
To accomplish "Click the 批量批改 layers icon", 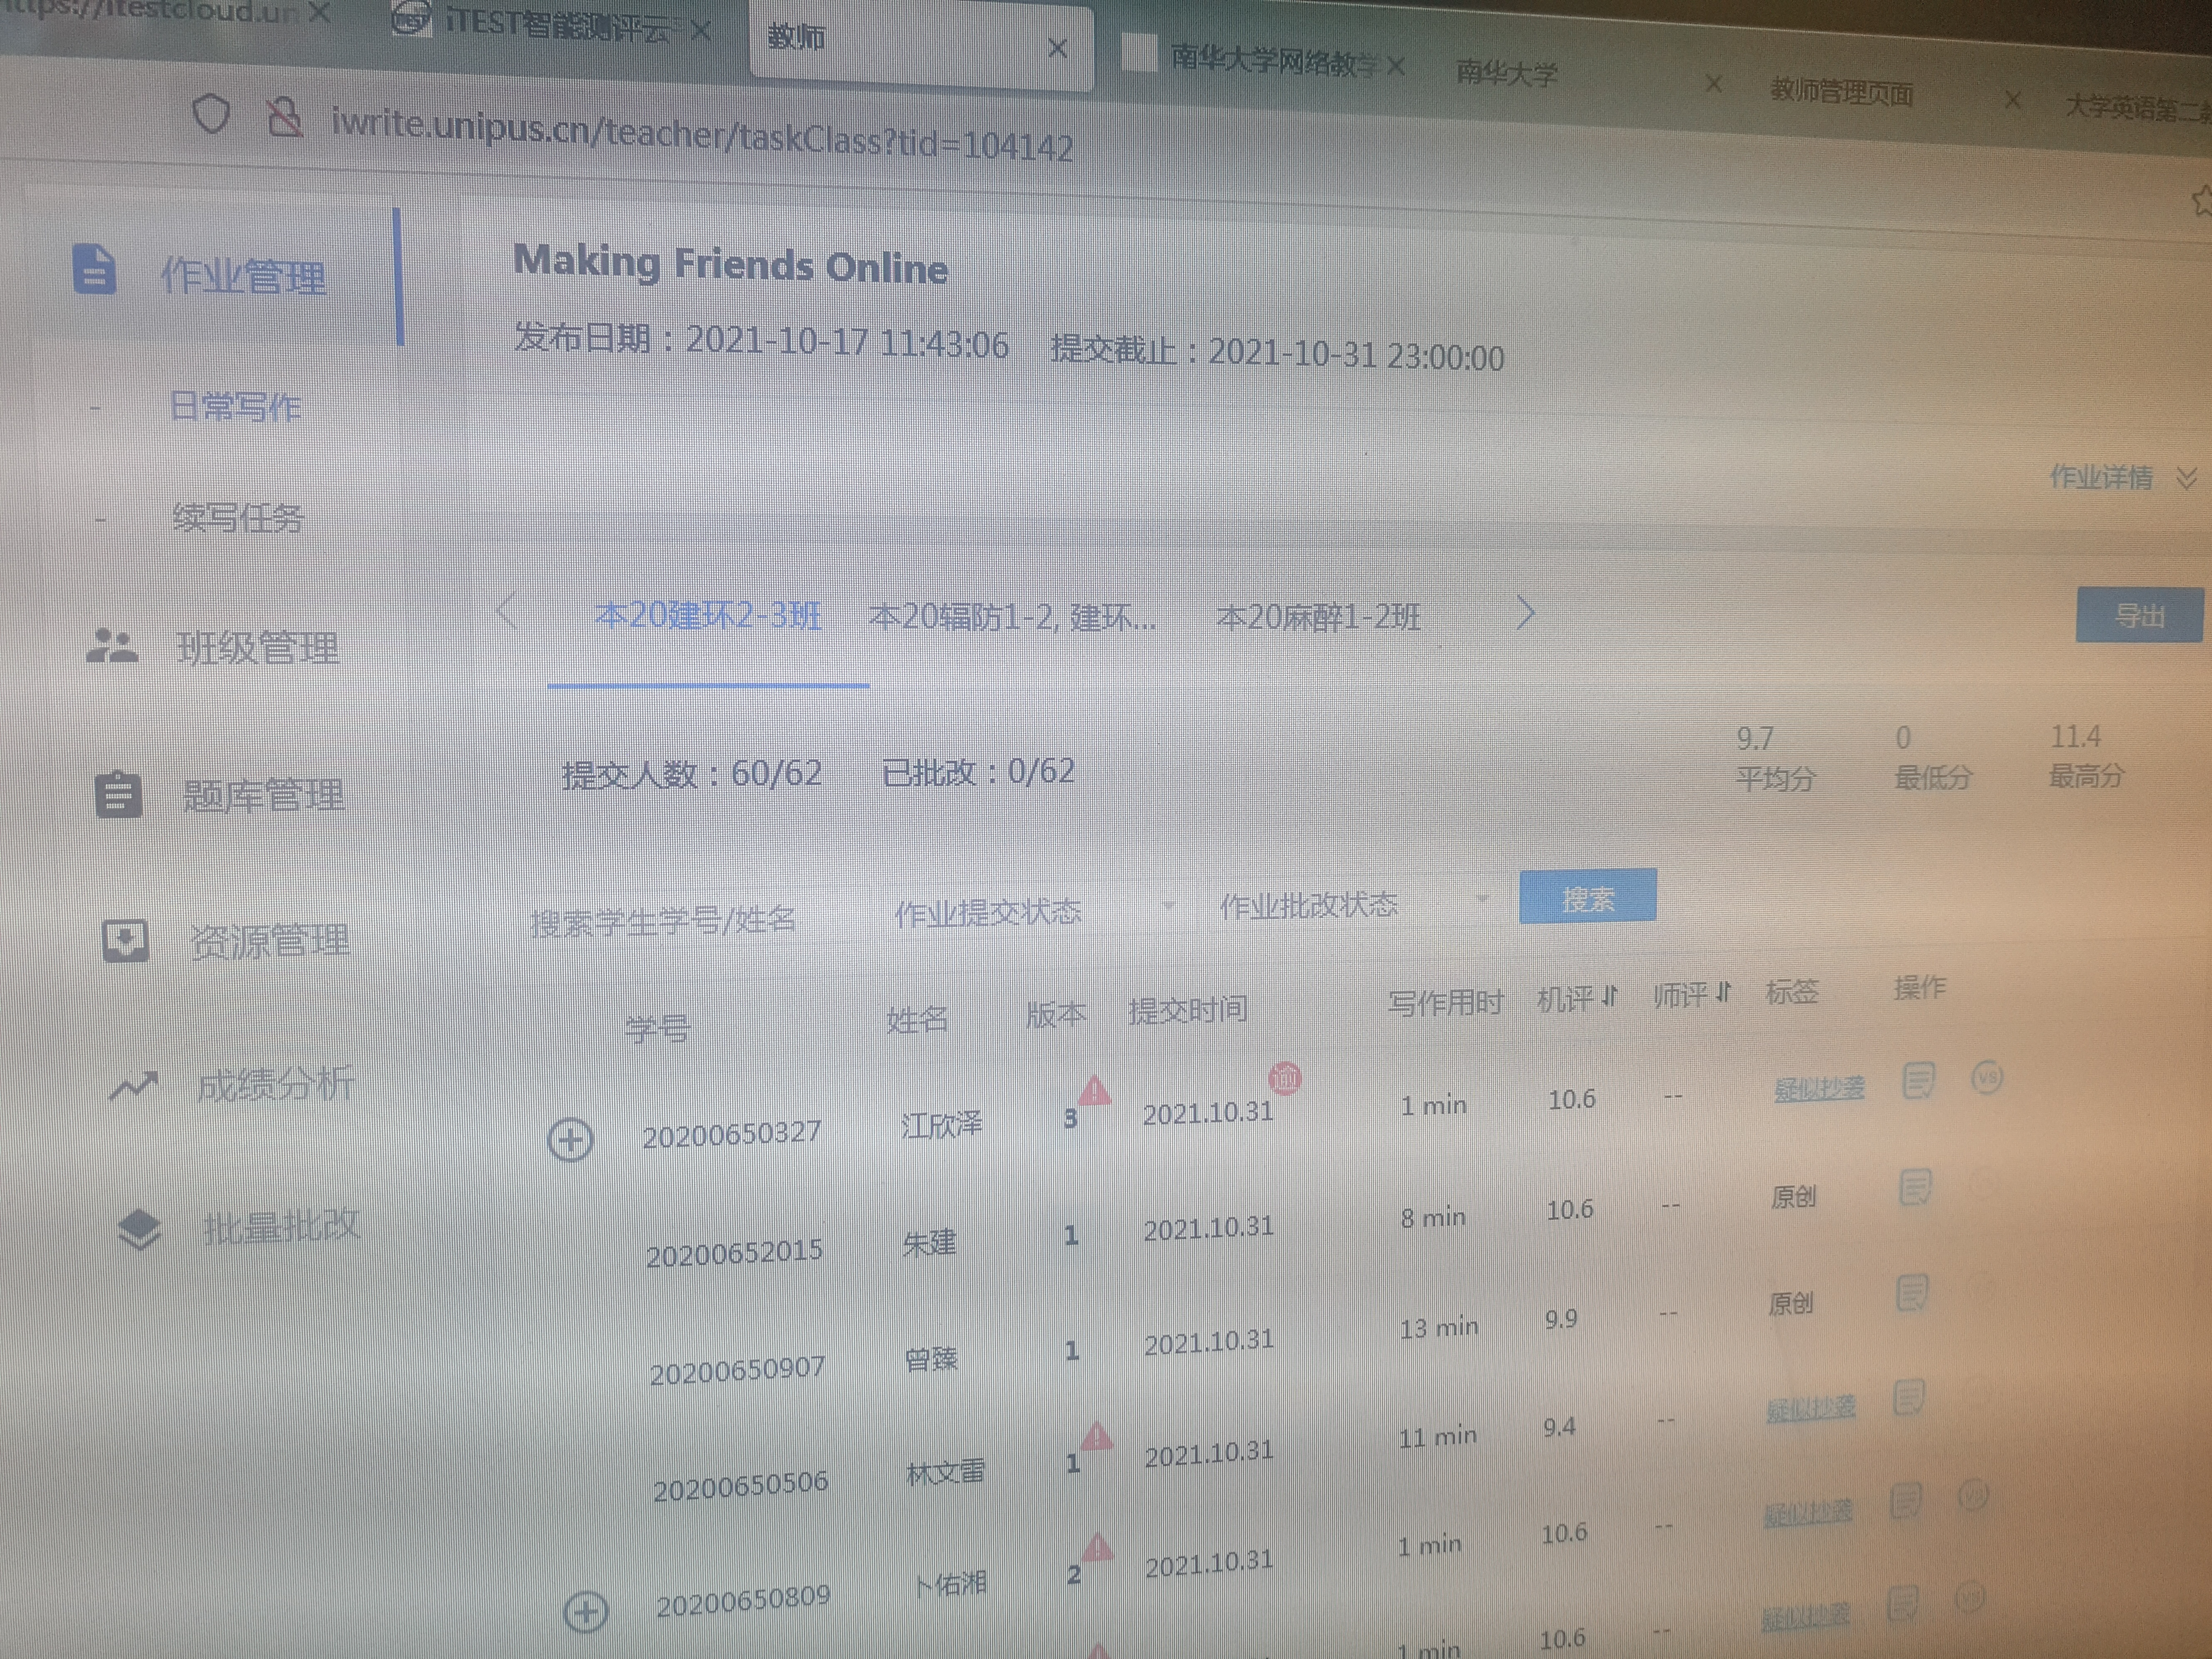I will coord(139,1229).
